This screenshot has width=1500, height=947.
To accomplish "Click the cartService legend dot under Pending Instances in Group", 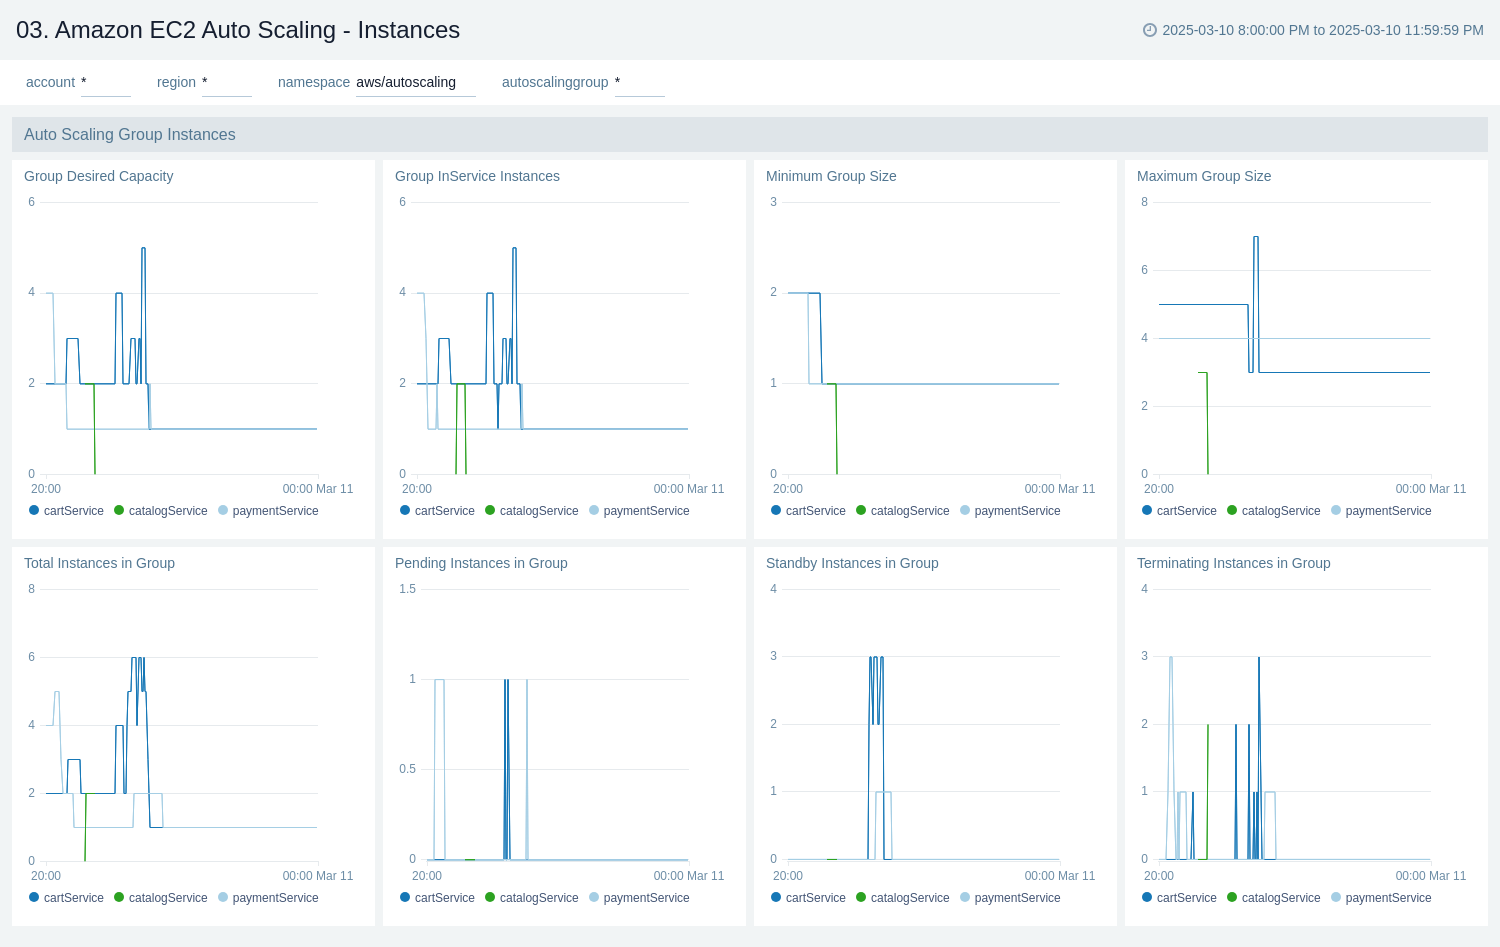I will click(404, 898).
